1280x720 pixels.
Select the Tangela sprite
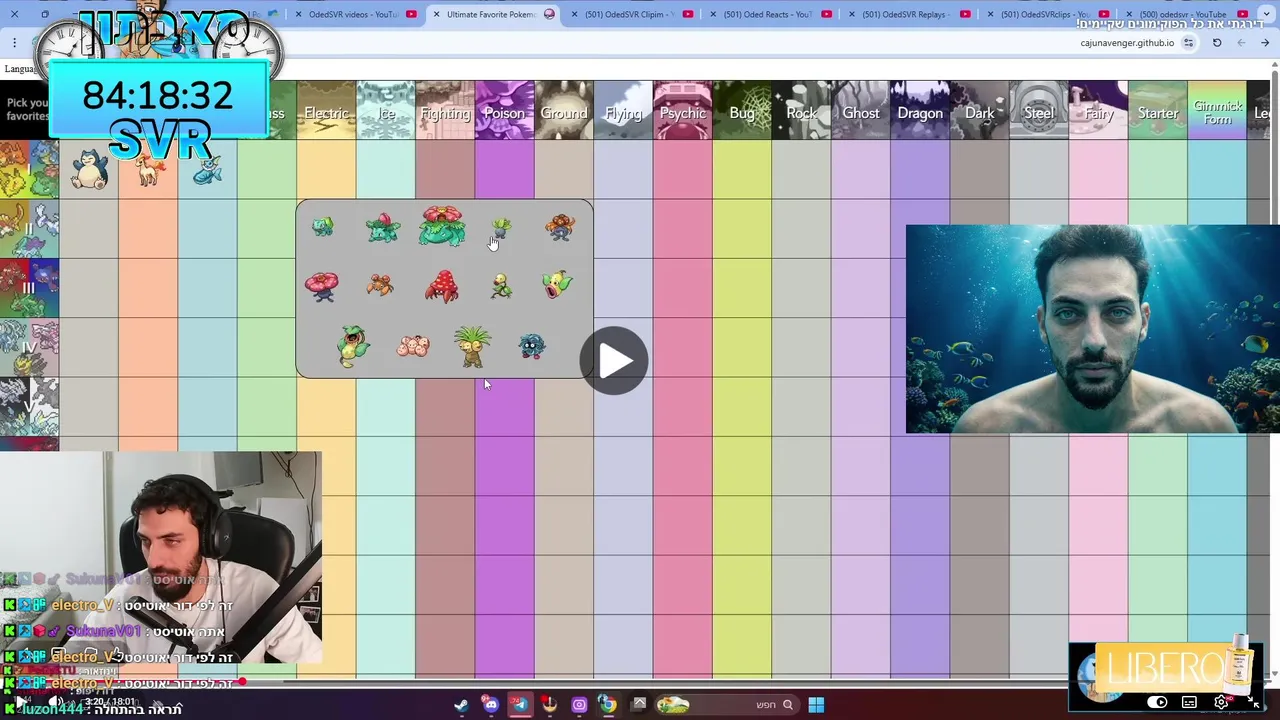pyautogui.click(x=532, y=346)
